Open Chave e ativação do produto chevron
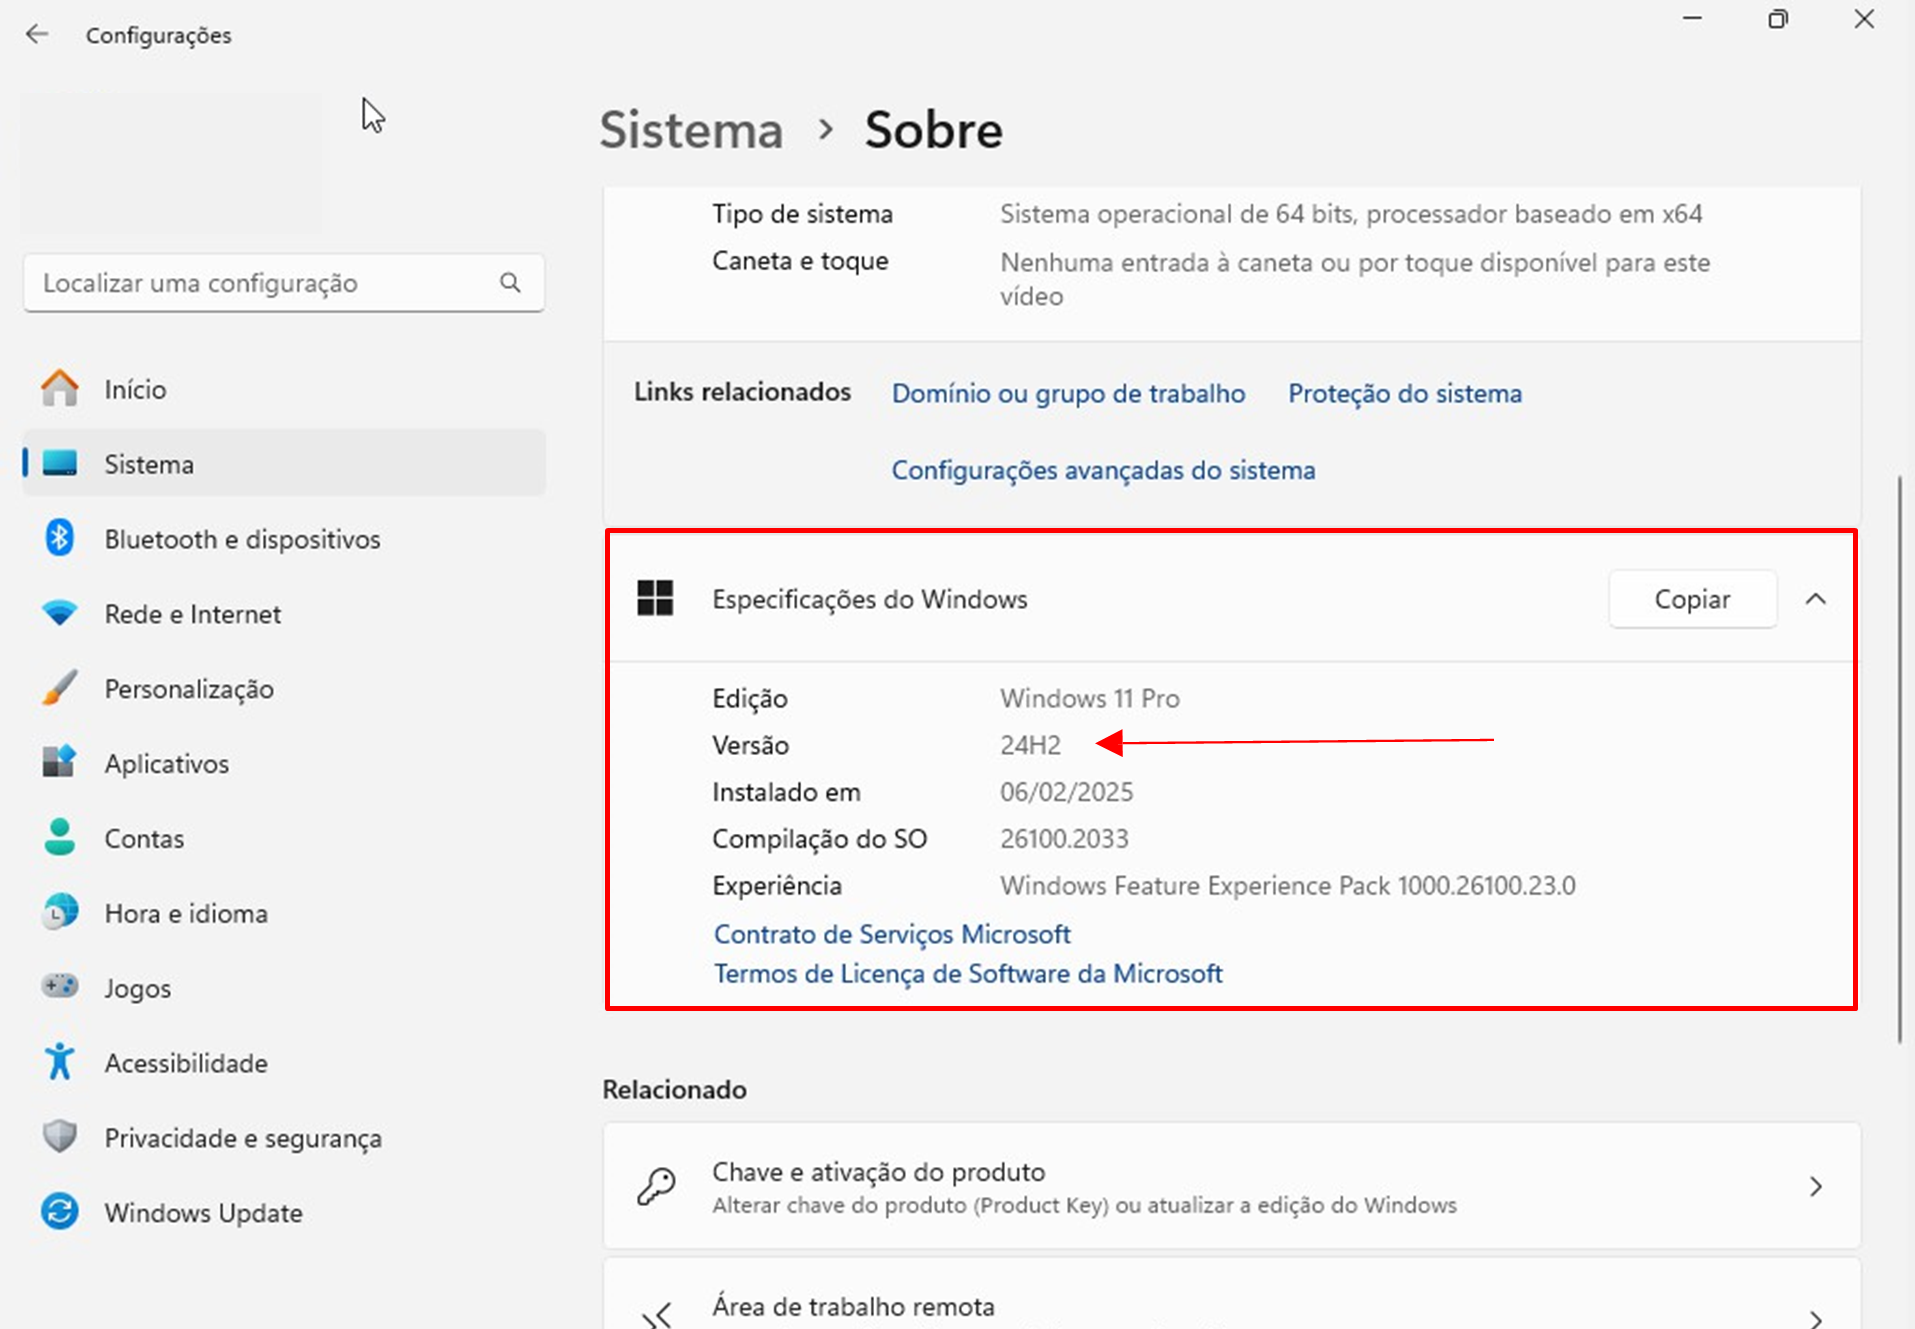 pos(1816,1187)
